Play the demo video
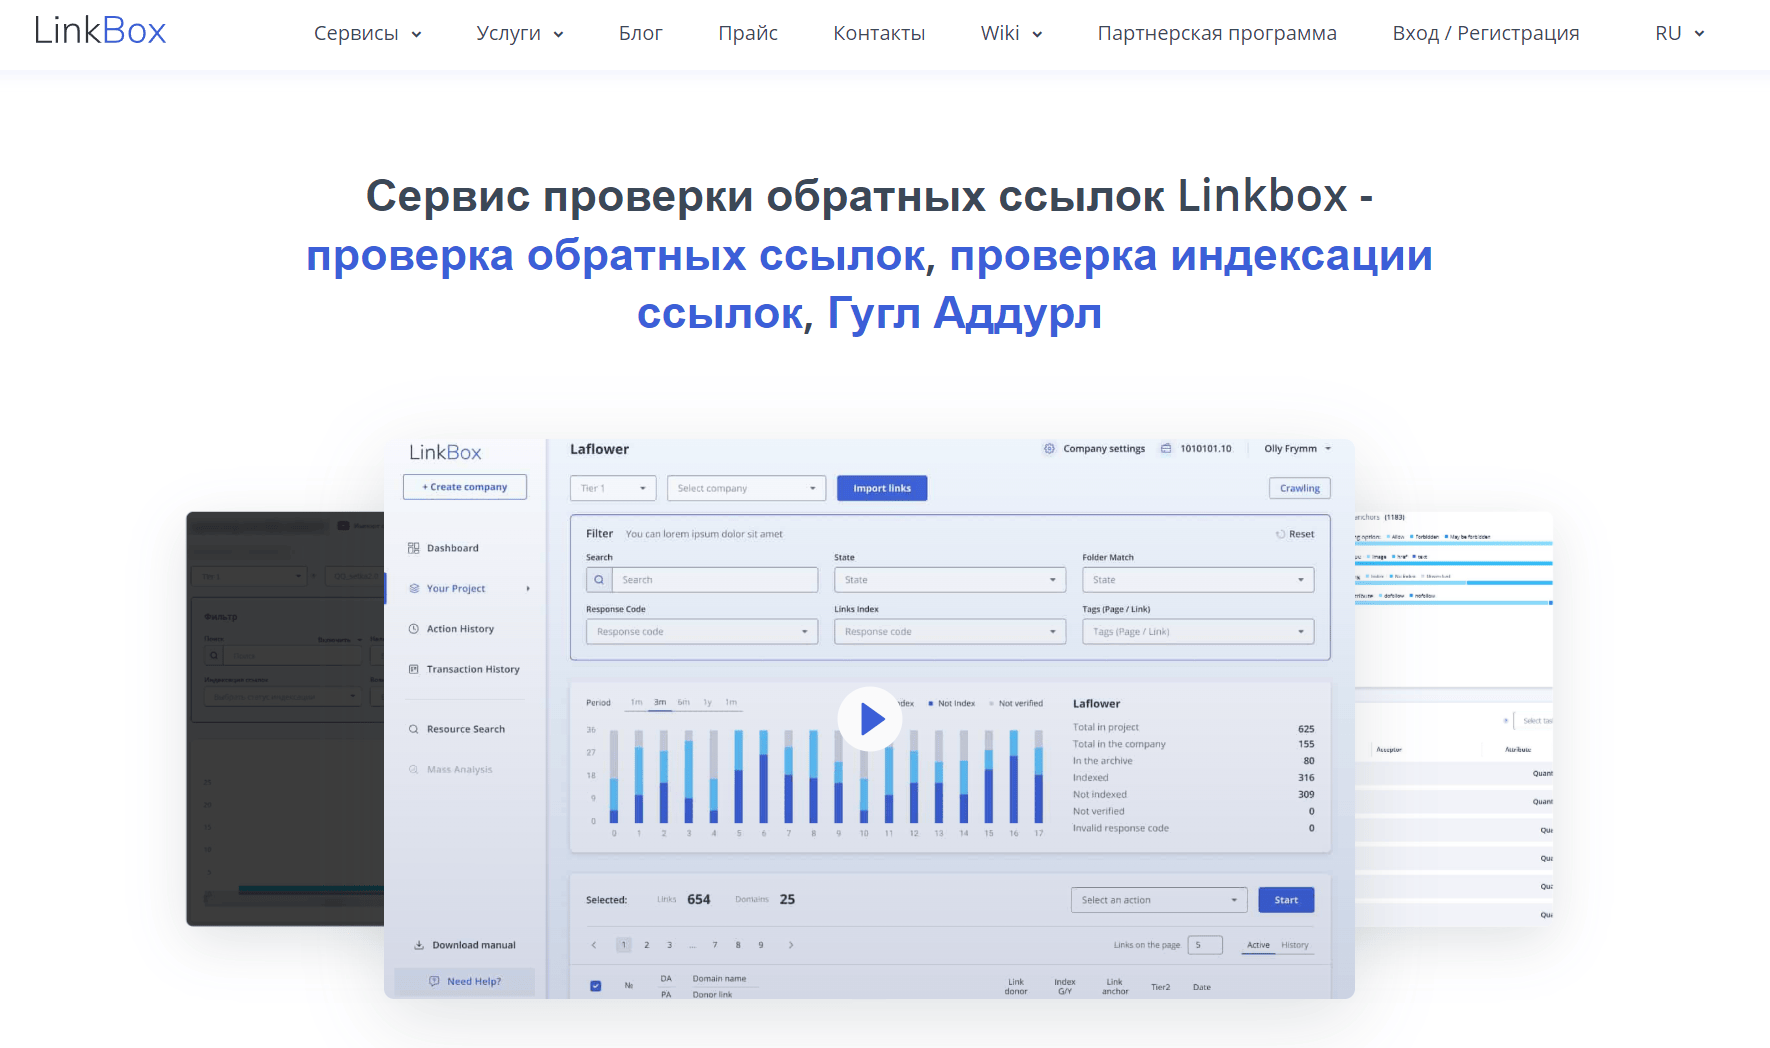1770x1048 pixels. 869,717
